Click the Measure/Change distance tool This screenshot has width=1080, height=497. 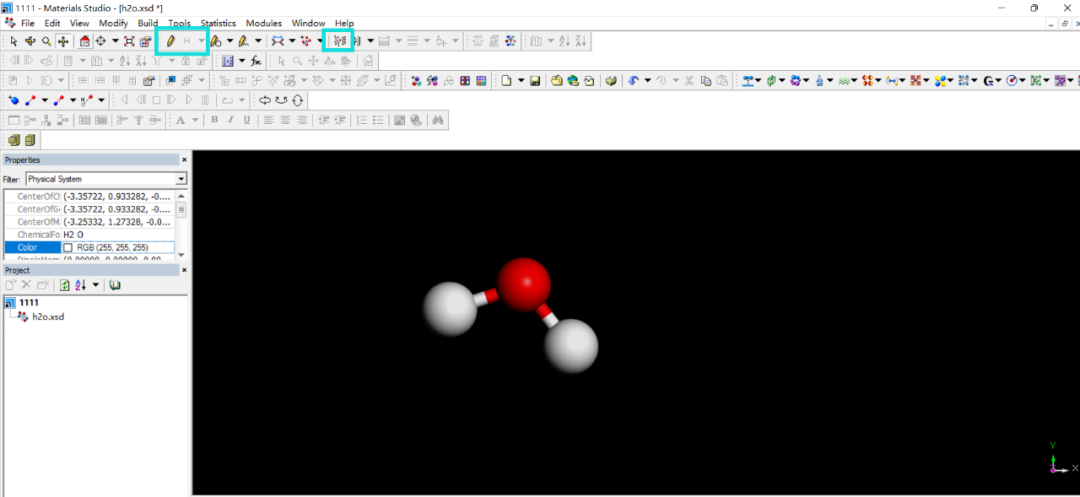point(278,41)
